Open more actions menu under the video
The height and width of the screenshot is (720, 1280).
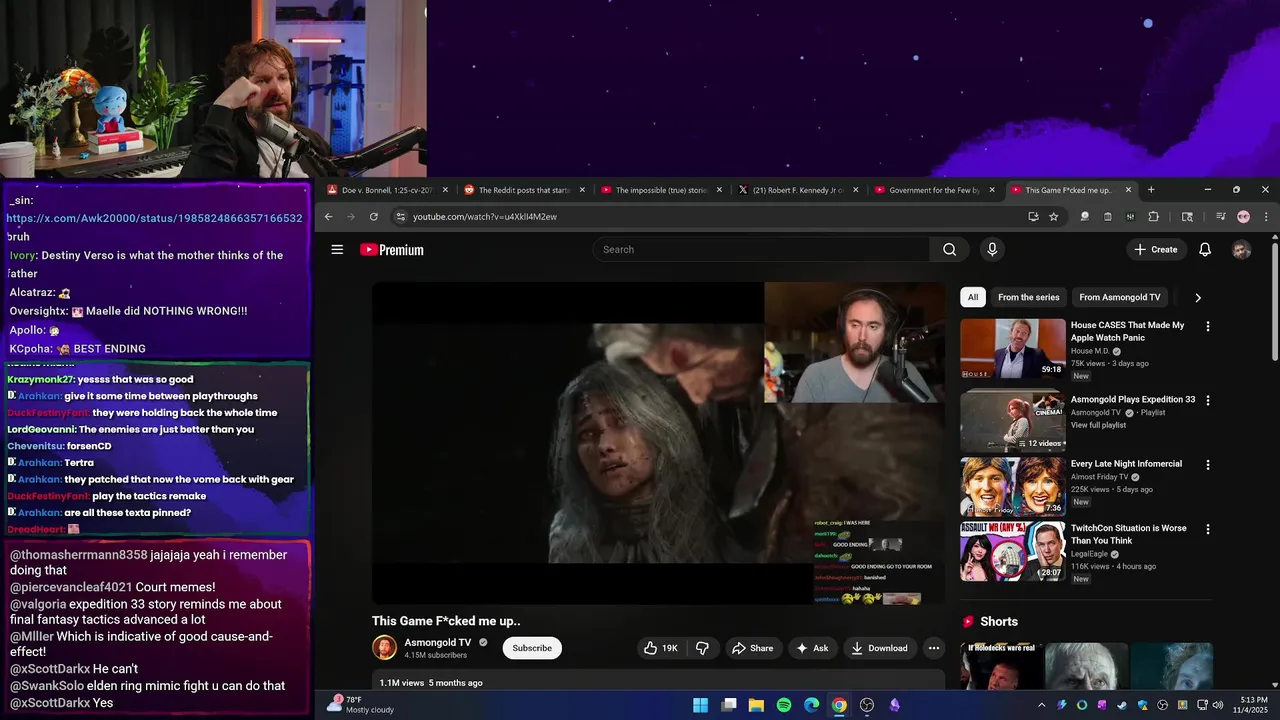coord(933,648)
